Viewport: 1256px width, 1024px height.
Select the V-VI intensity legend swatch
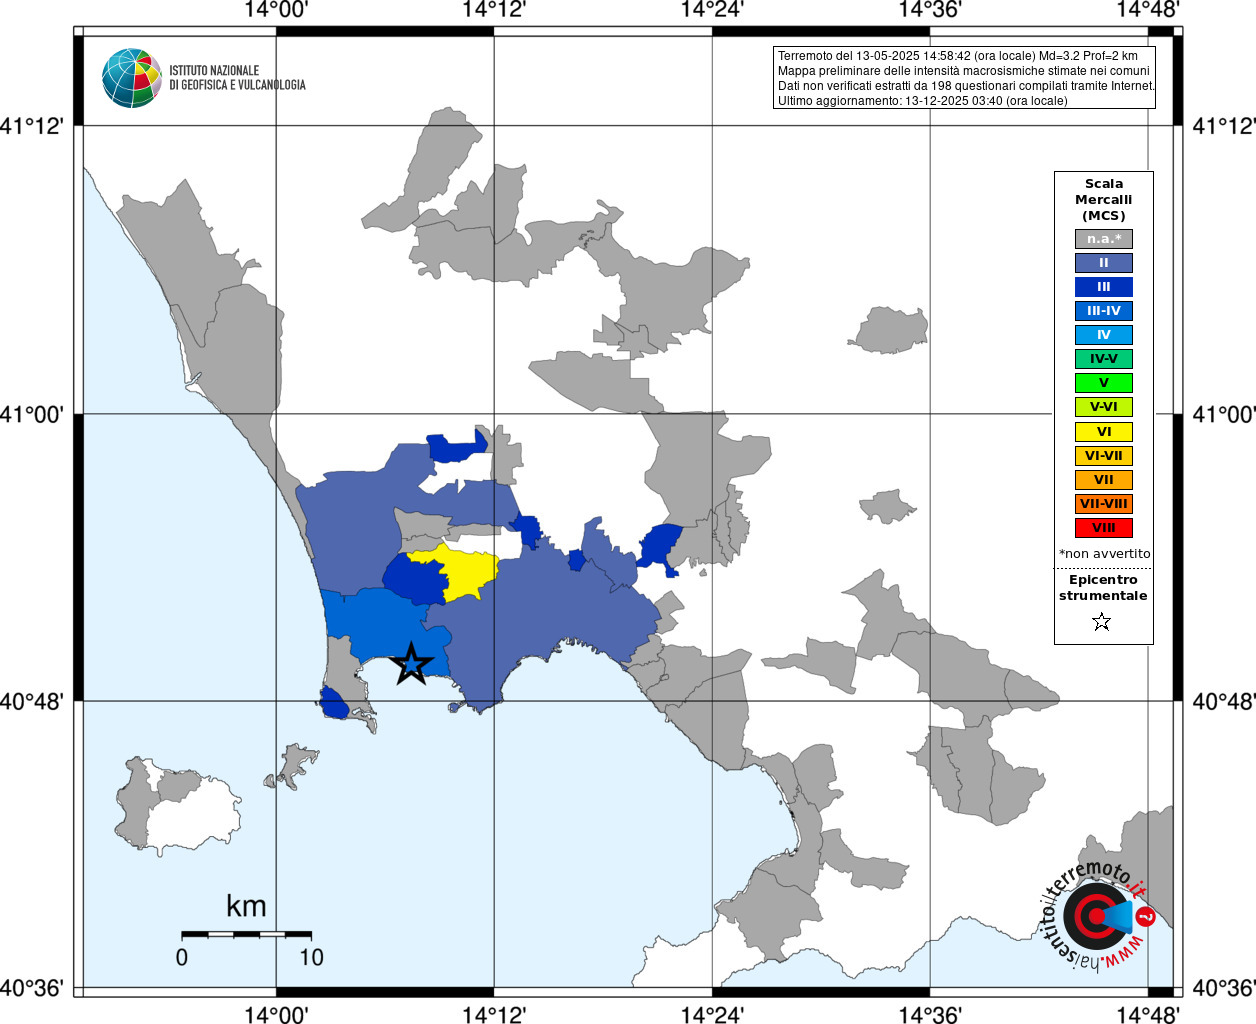tap(1103, 407)
